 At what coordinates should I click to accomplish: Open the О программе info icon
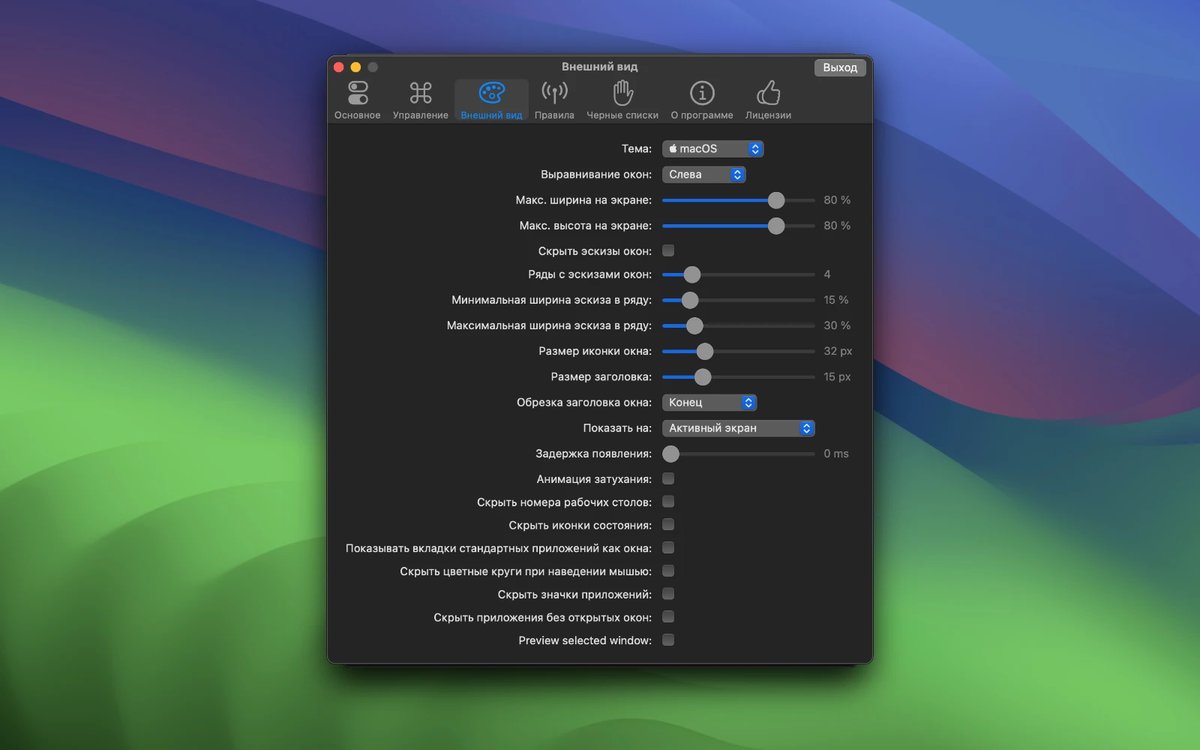[702, 94]
